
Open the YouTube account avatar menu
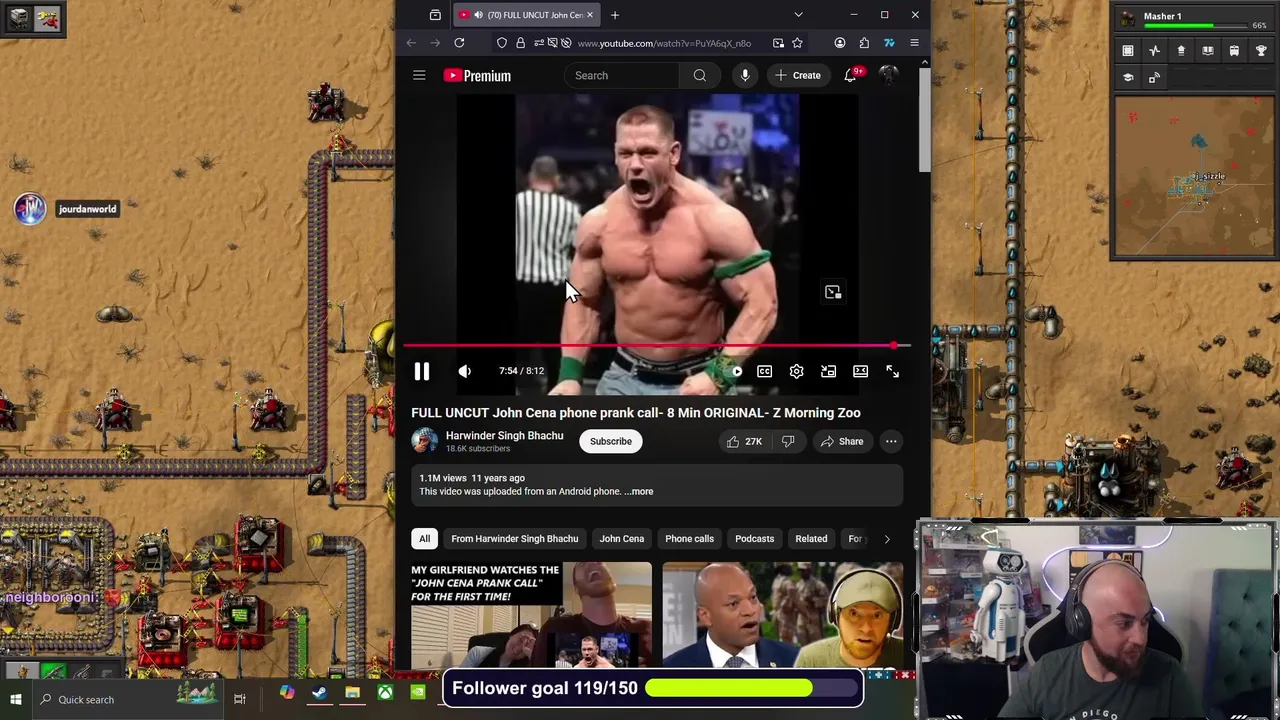pos(888,75)
